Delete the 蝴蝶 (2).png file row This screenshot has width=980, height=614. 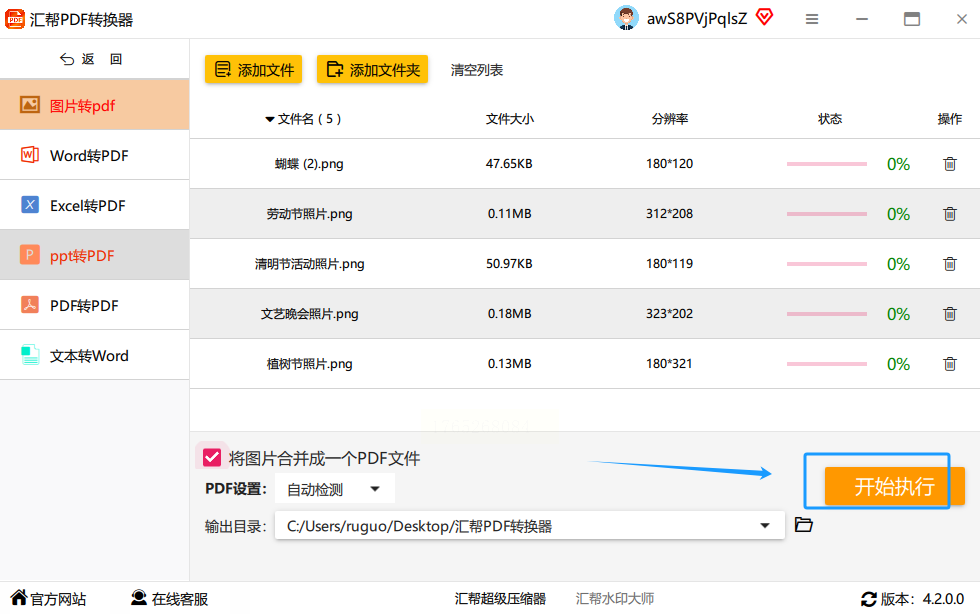[949, 164]
